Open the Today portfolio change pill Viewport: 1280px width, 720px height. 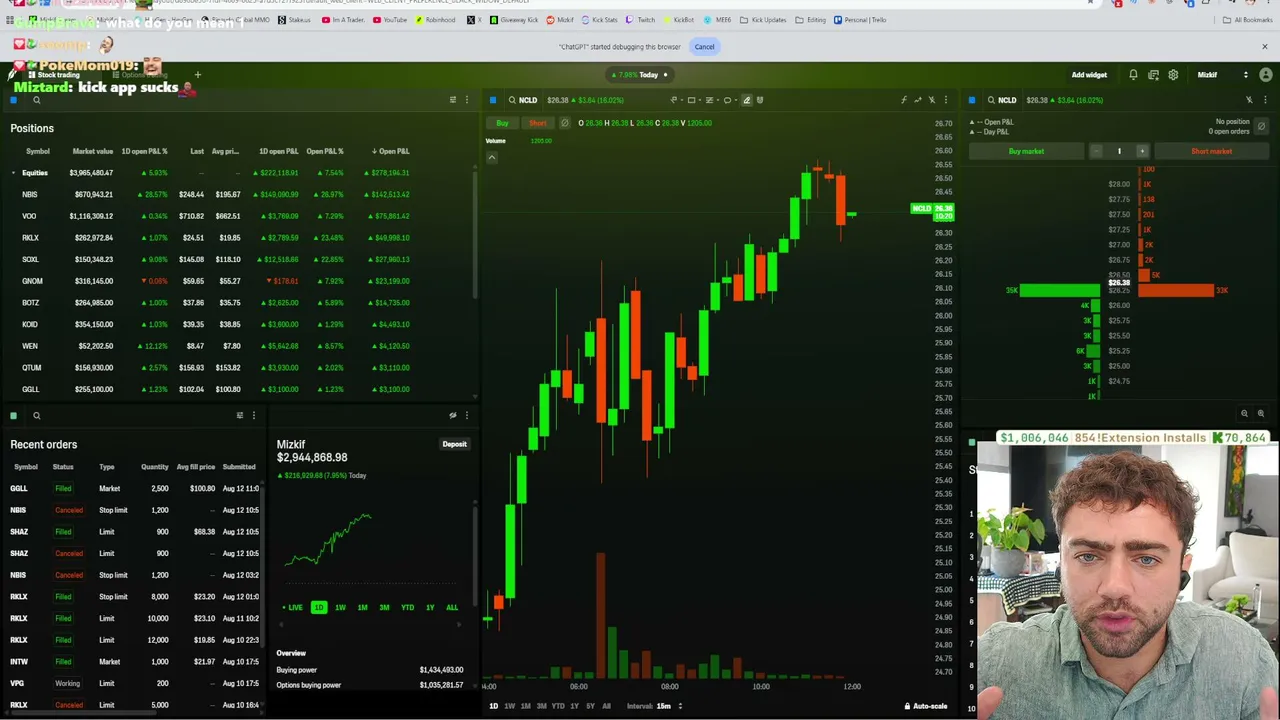[639, 75]
